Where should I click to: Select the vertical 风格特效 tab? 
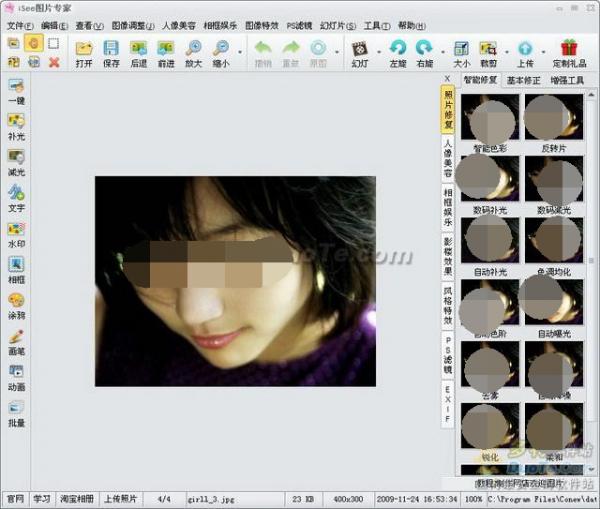point(448,305)
